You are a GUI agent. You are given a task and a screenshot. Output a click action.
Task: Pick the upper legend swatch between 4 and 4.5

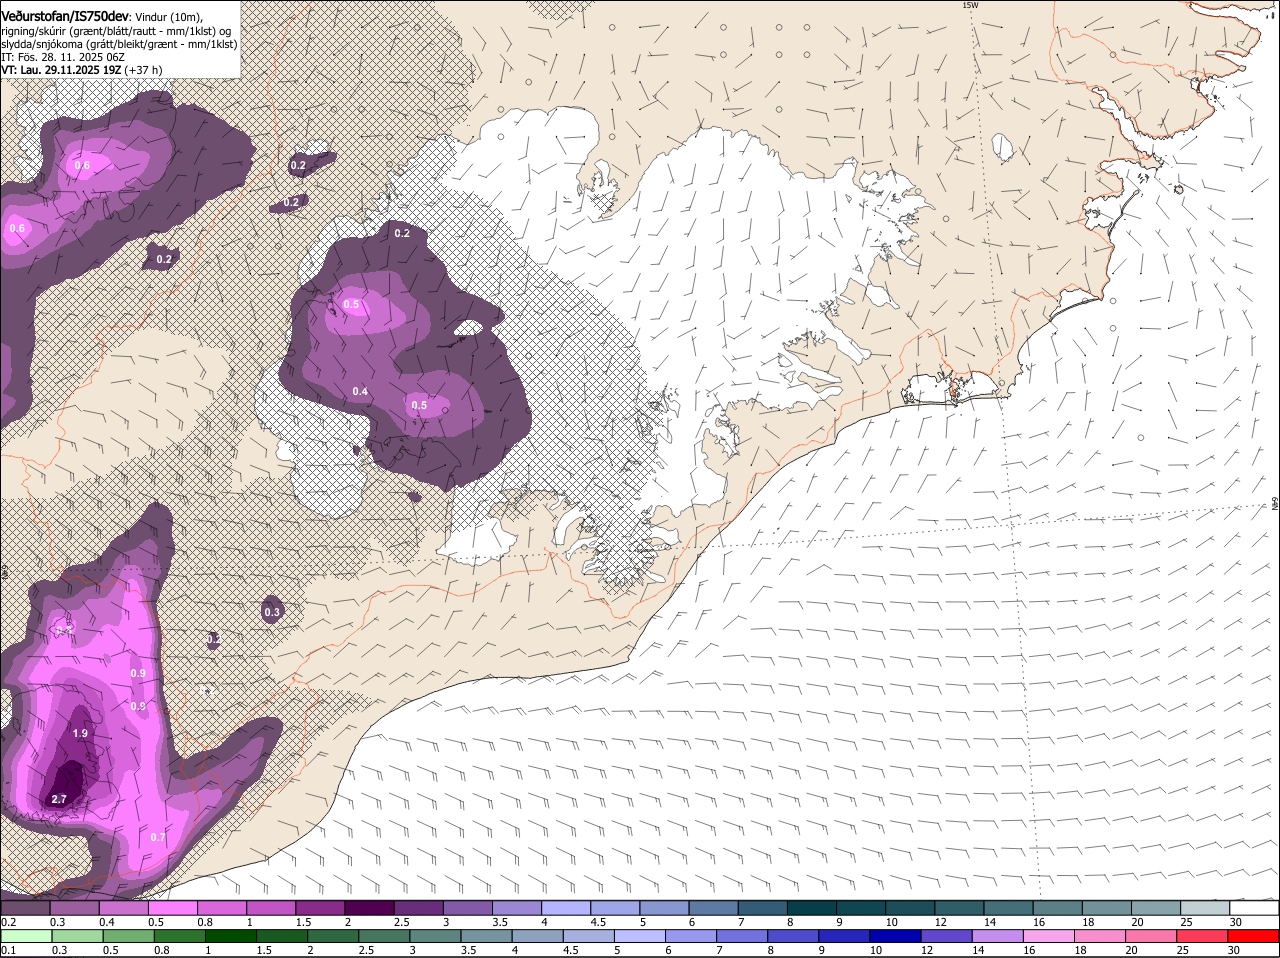coord(565,907)
